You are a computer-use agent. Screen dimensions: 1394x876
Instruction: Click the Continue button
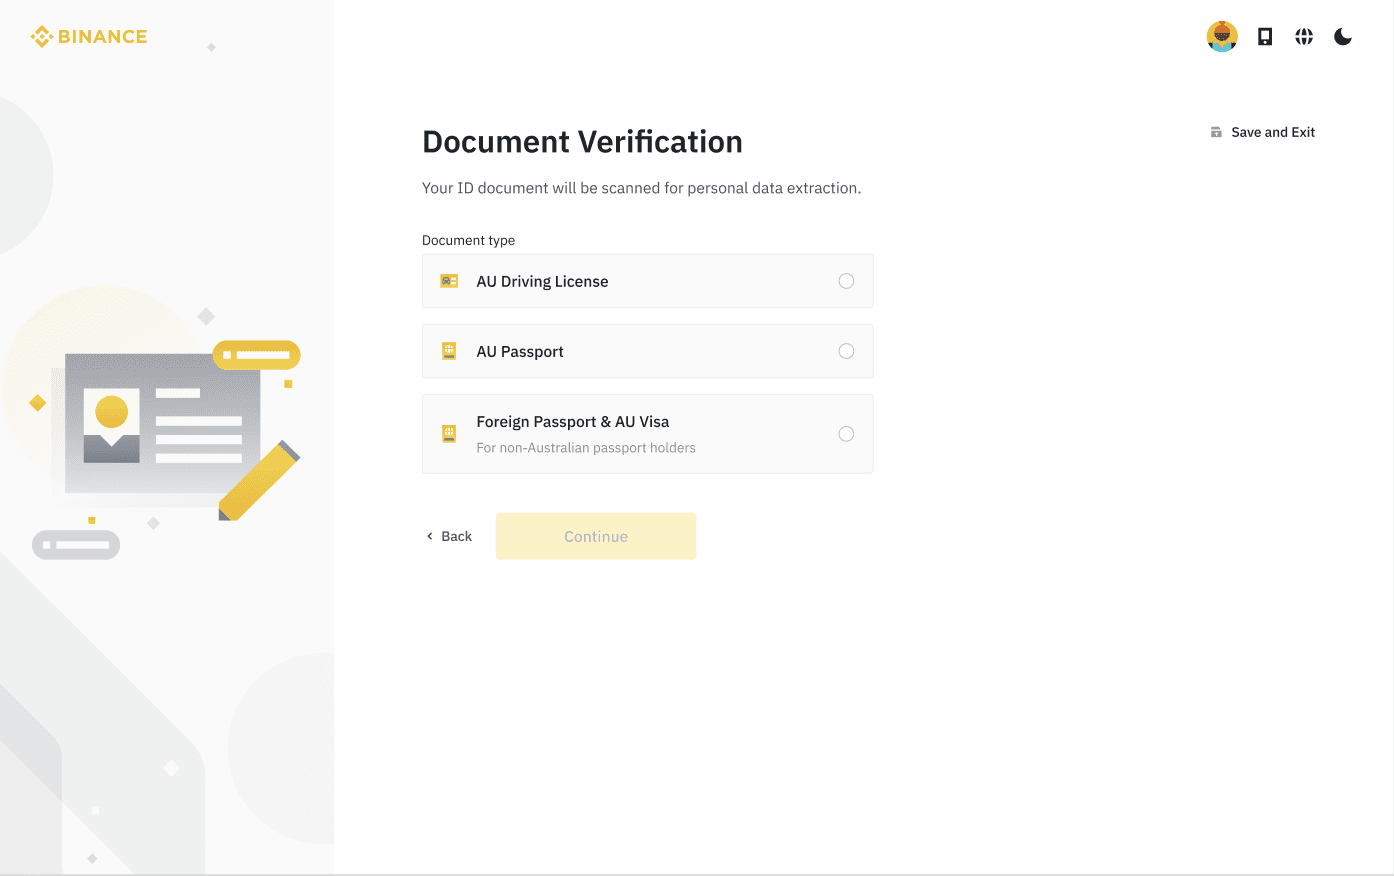pos(596,536)
